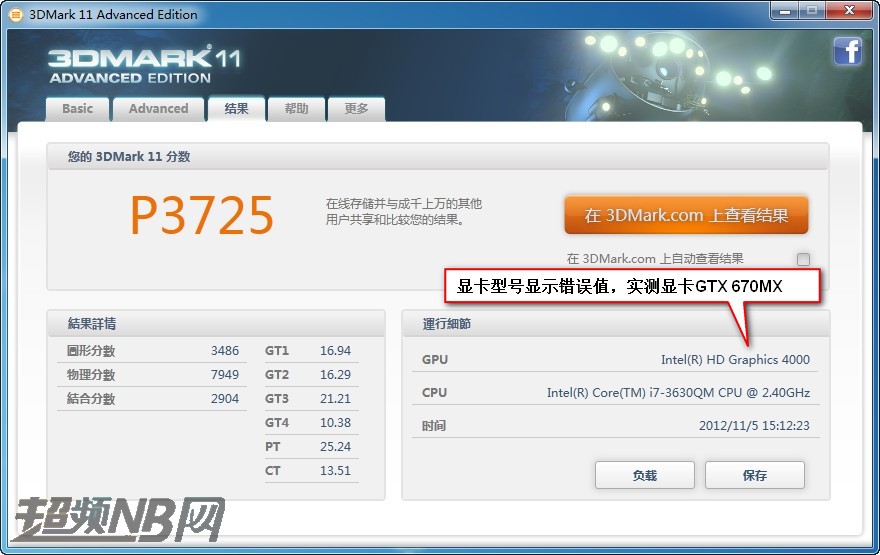
Task: Open the 更多 tab
Action: click(356, 109)
